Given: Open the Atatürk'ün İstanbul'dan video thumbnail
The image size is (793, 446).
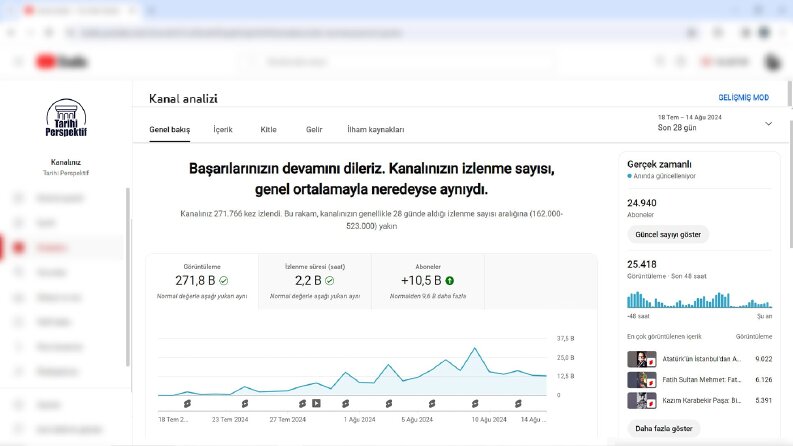Looking at the screenshot, I should tap(642, 359).
